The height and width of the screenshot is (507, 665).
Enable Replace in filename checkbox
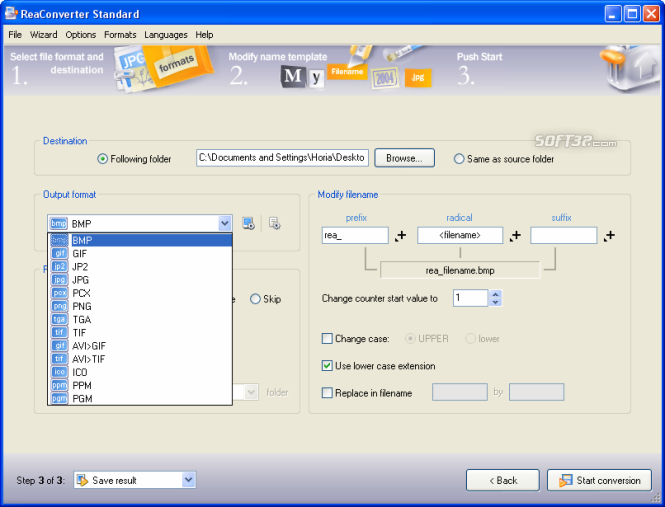327,393
